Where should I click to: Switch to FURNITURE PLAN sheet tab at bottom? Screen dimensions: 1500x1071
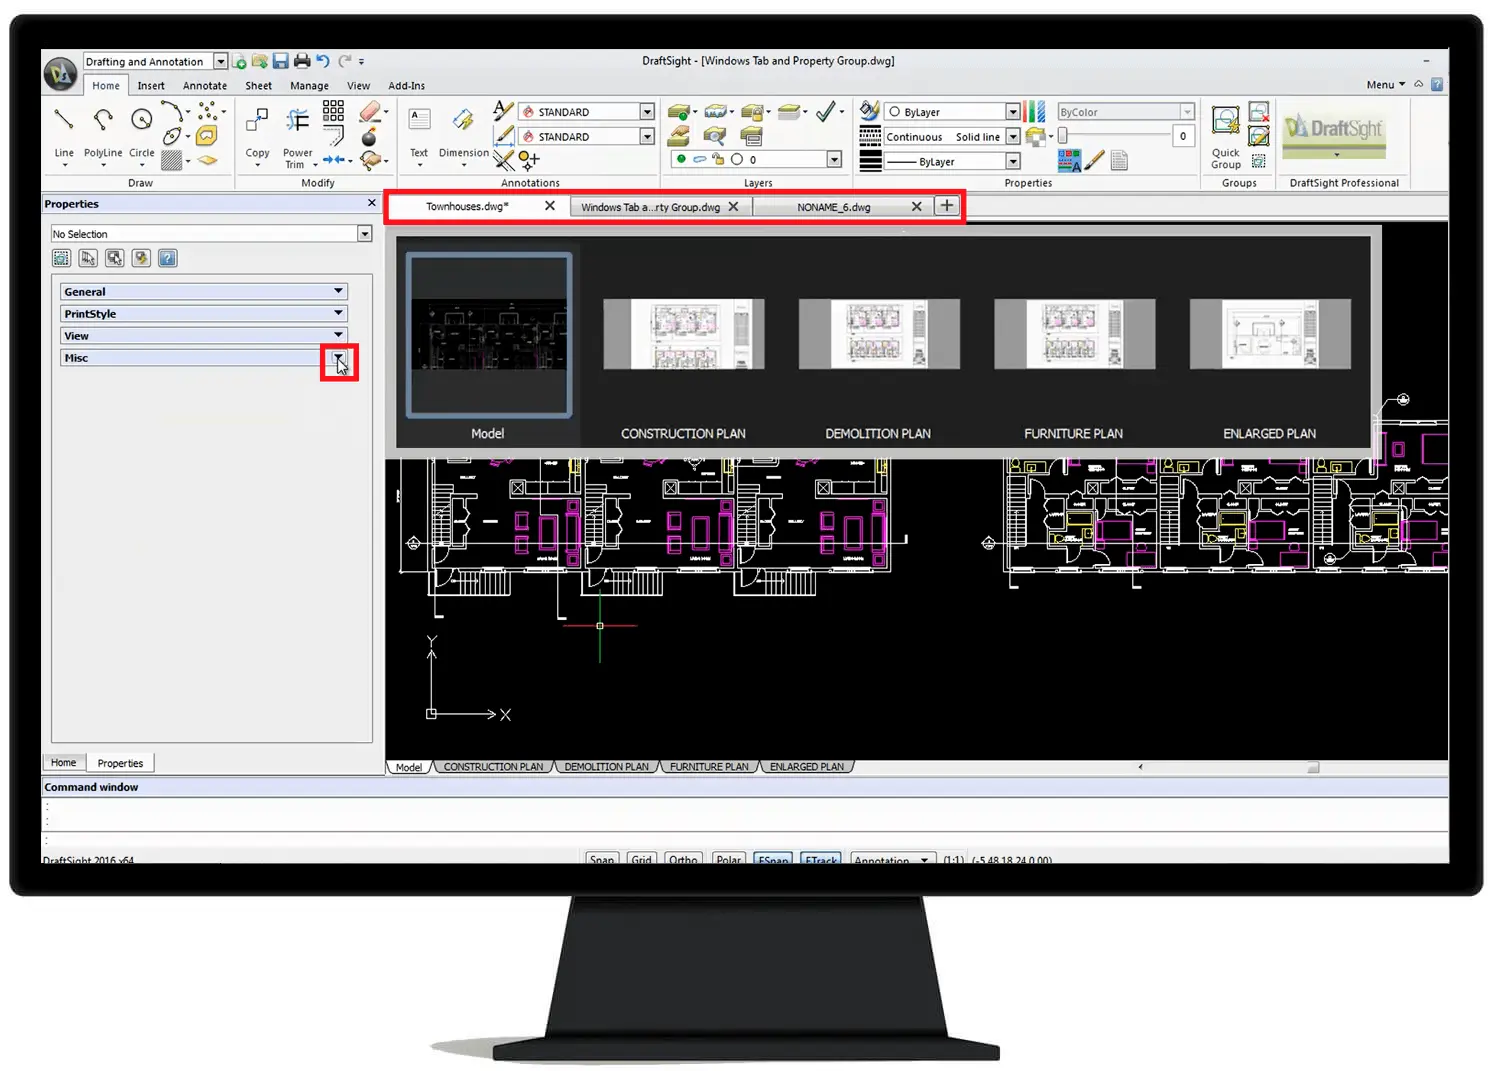709,767
